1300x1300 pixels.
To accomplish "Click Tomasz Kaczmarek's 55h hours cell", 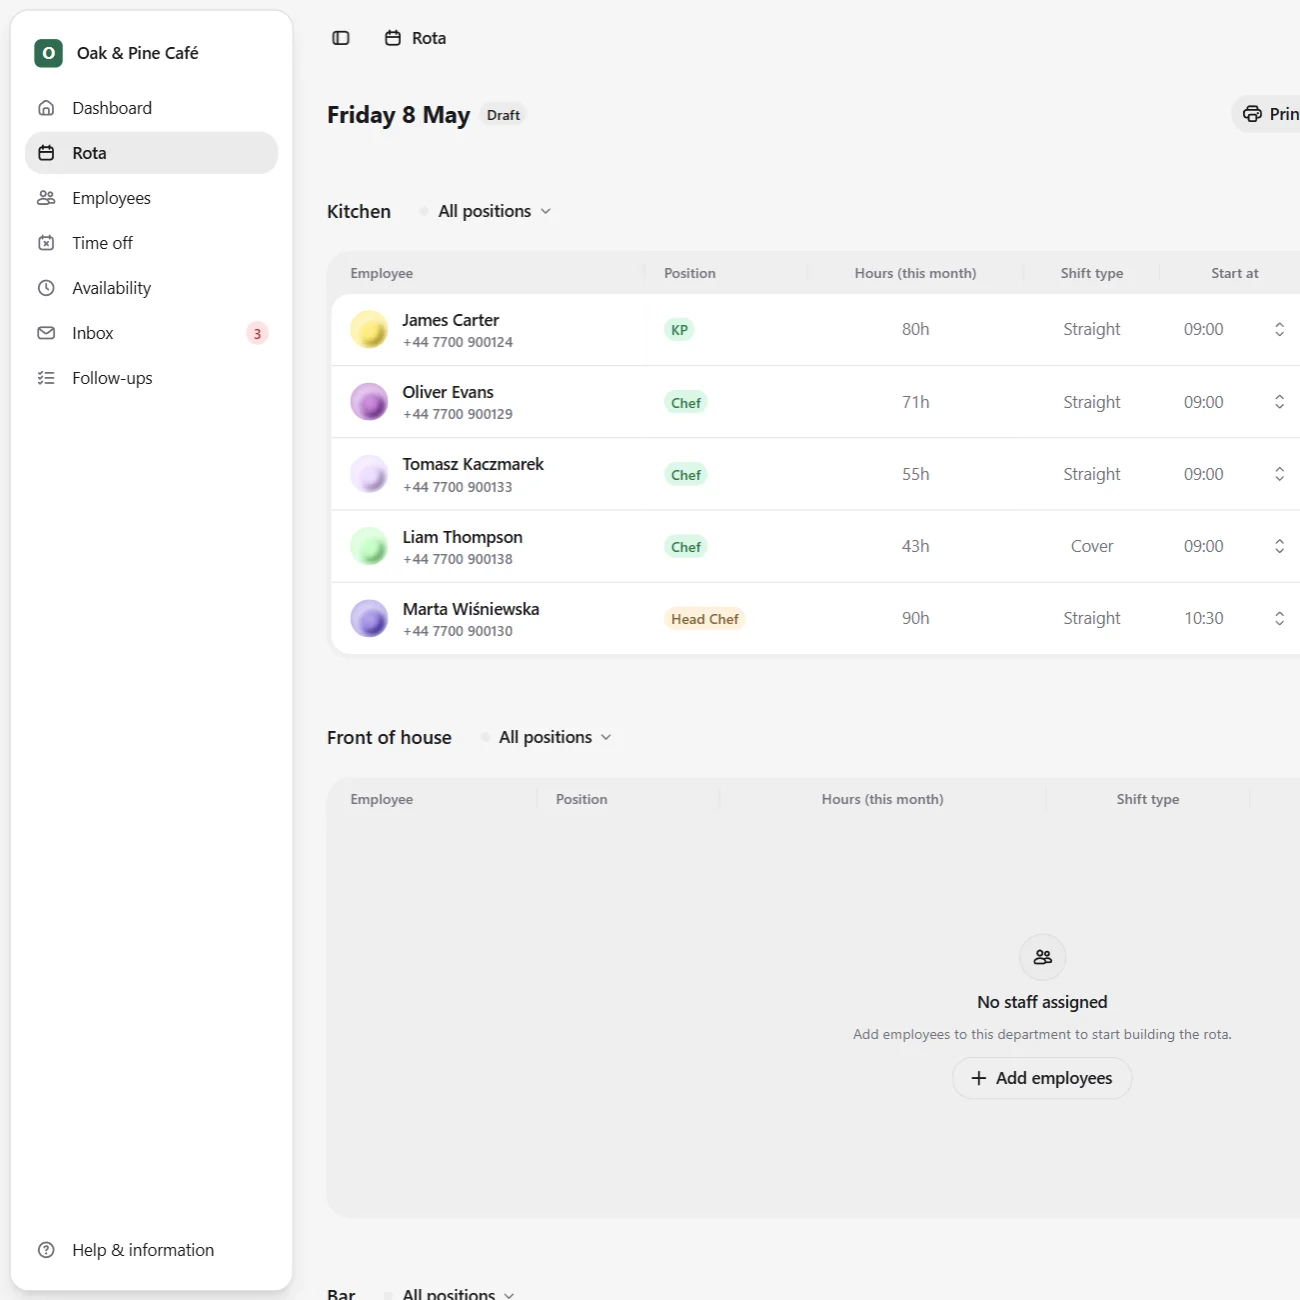I will (916, 474).
